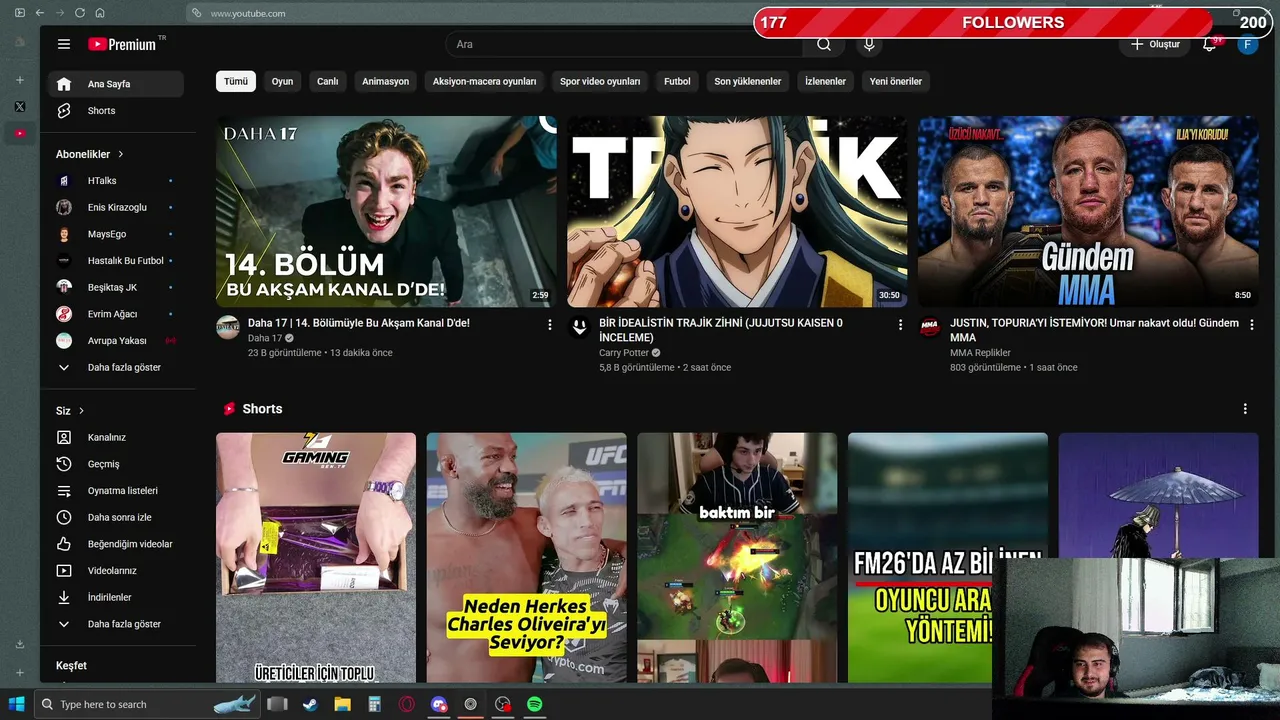Open the Daha 17 video title link
Viewport: 1280px width, 720px height.
pyautogui.click(x=359, y=323)
